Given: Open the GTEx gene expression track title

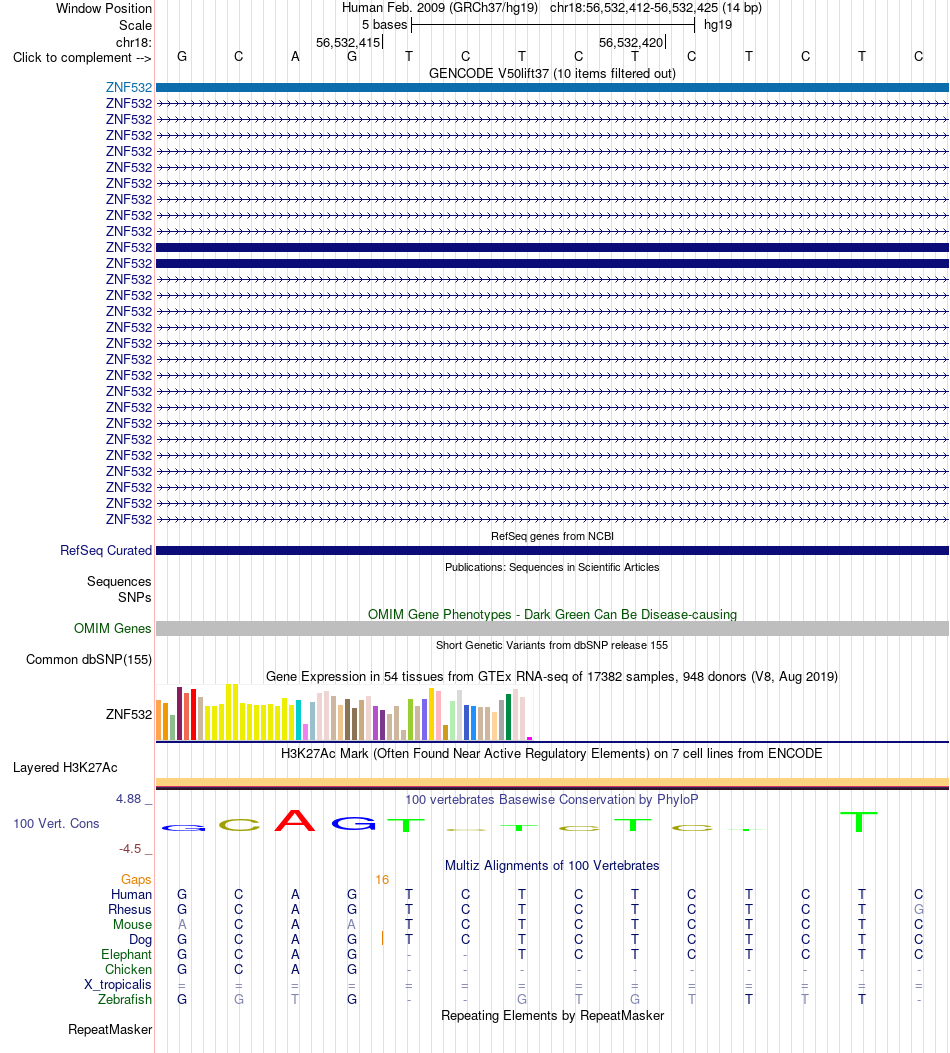Looking at the screenshot, I should (552, 676).
